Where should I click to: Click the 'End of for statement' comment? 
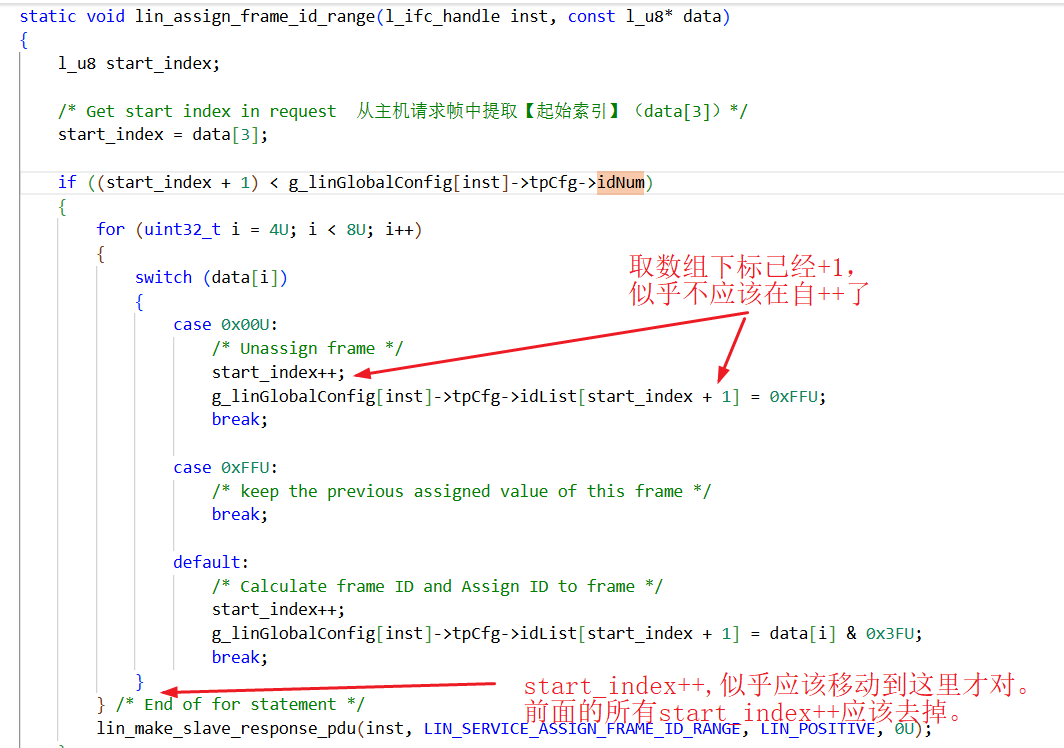coord(240,705)
